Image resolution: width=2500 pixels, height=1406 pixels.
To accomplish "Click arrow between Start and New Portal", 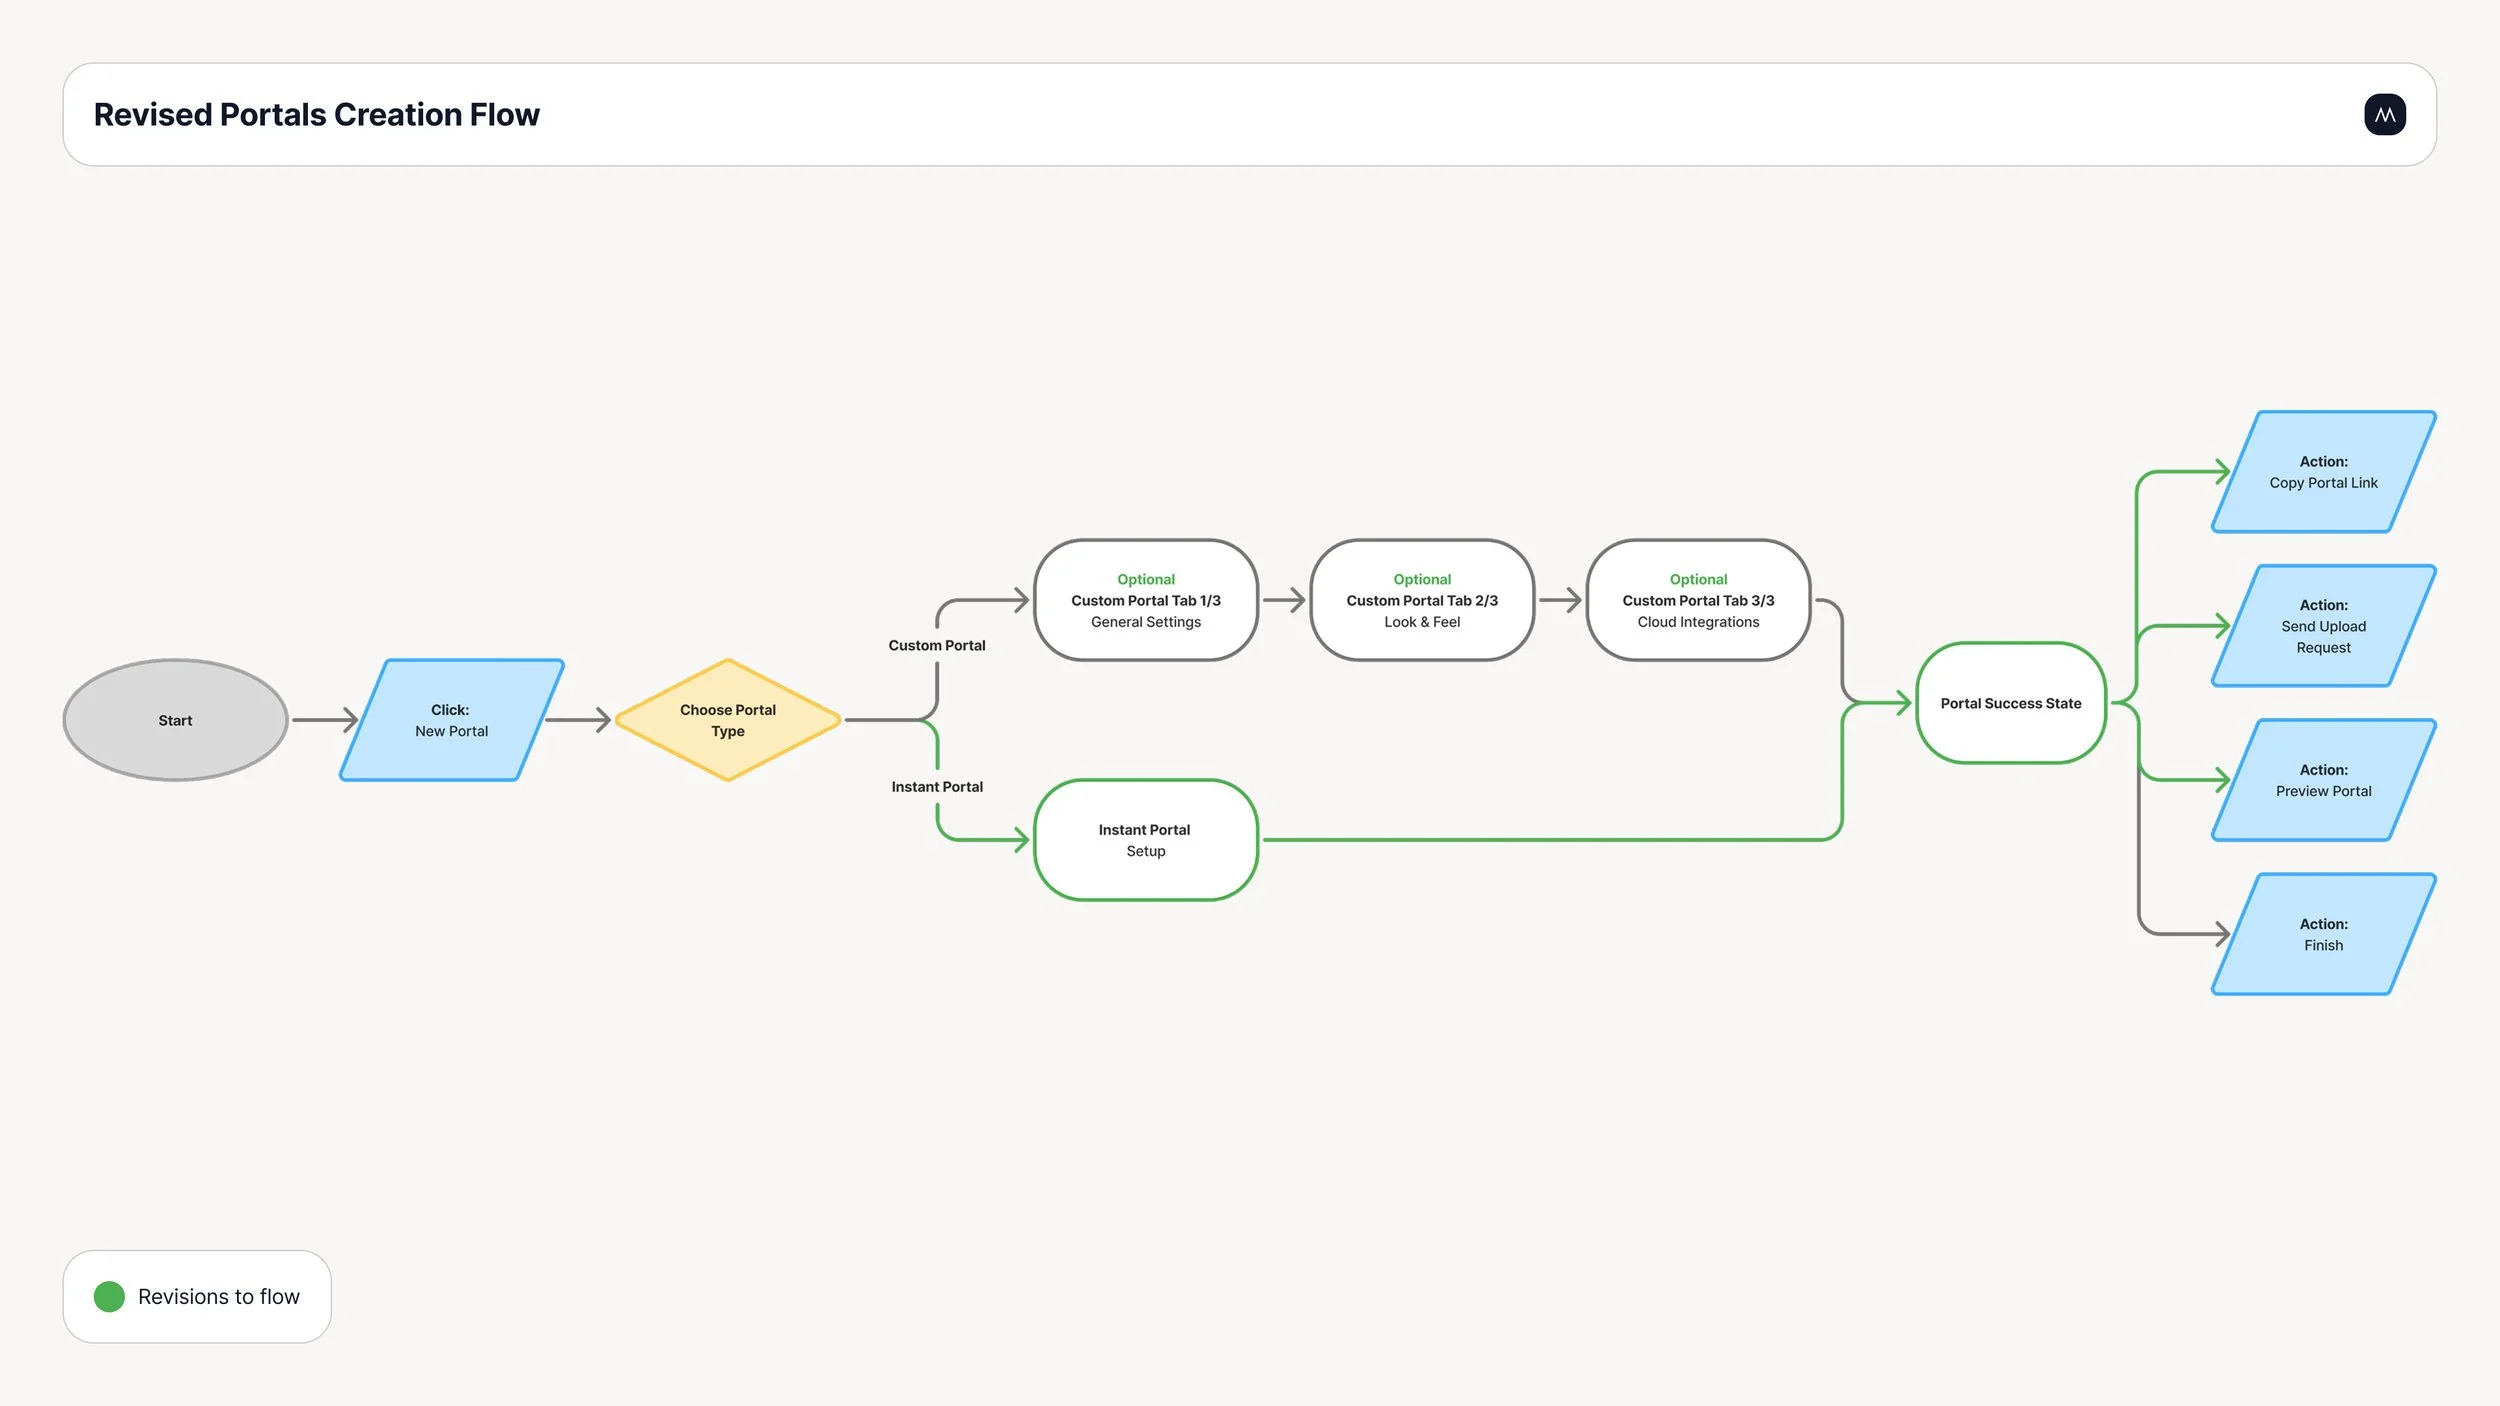I will (x=324, y=720).
